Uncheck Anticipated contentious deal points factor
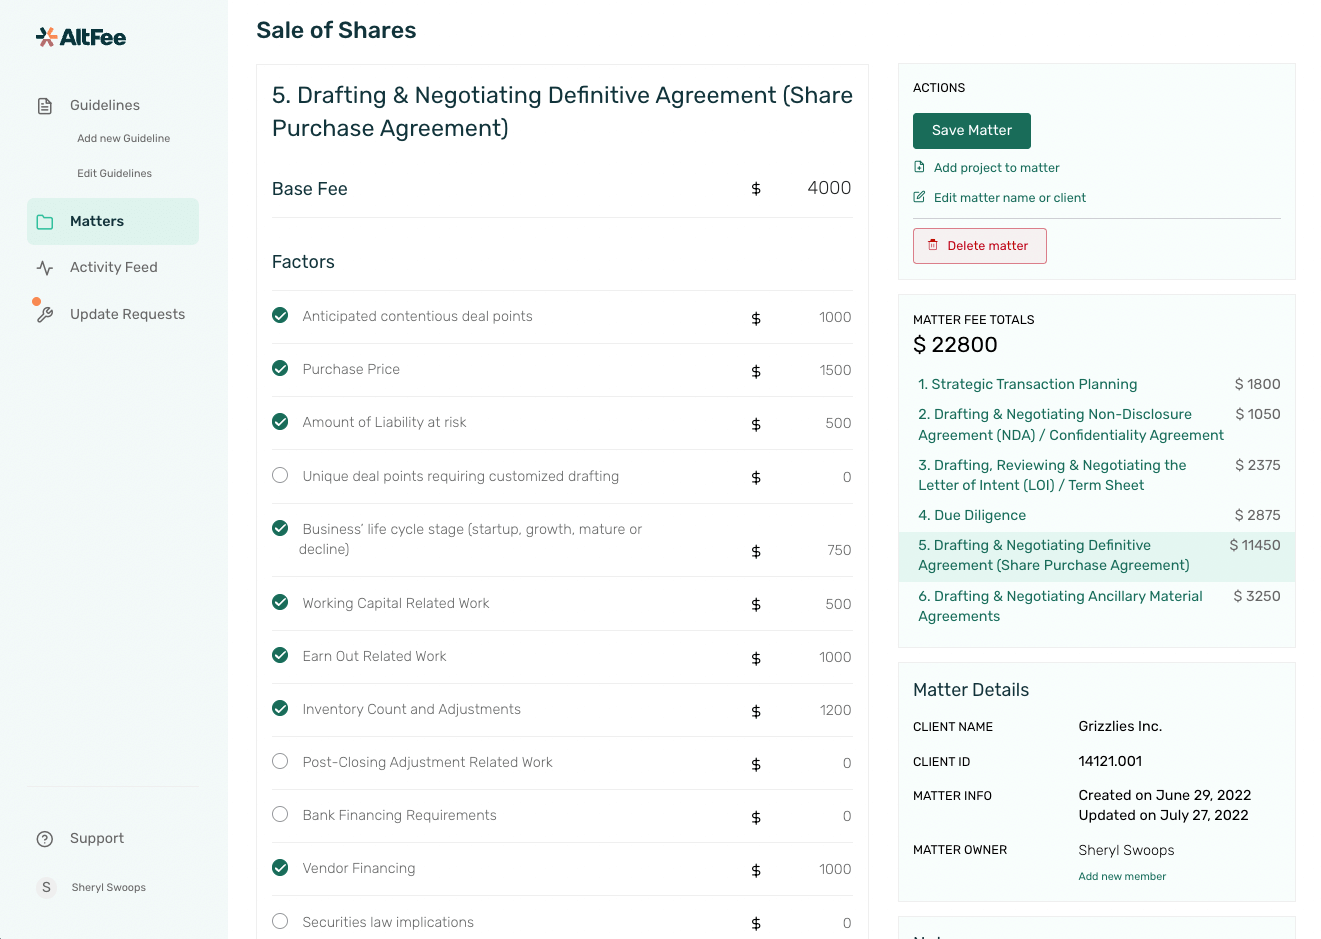 pos(280,316)
